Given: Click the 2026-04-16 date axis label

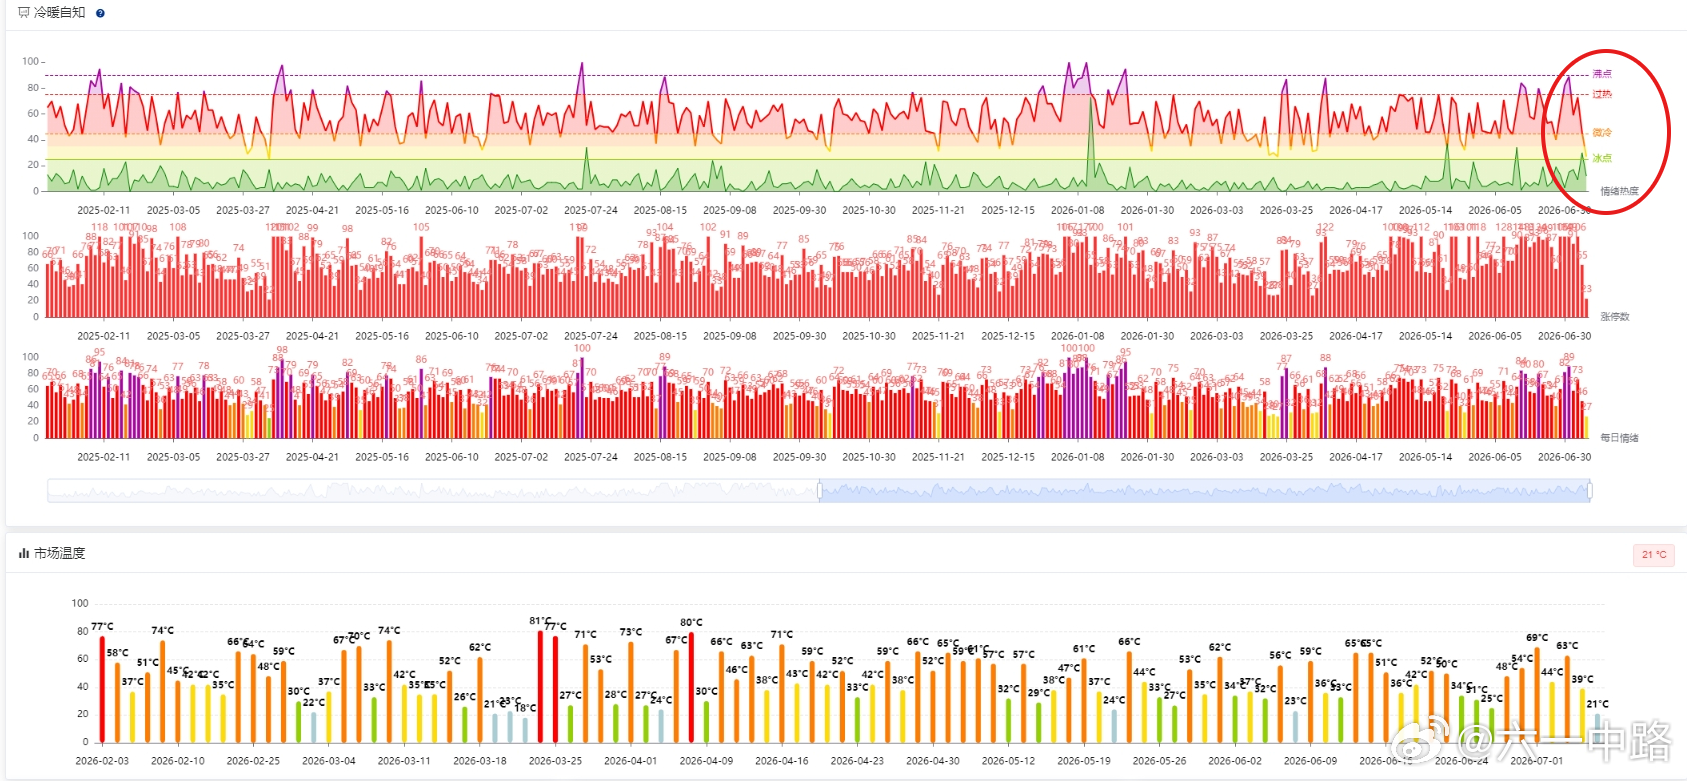Looking at the screenshot, I should click(x=782, y=761).
